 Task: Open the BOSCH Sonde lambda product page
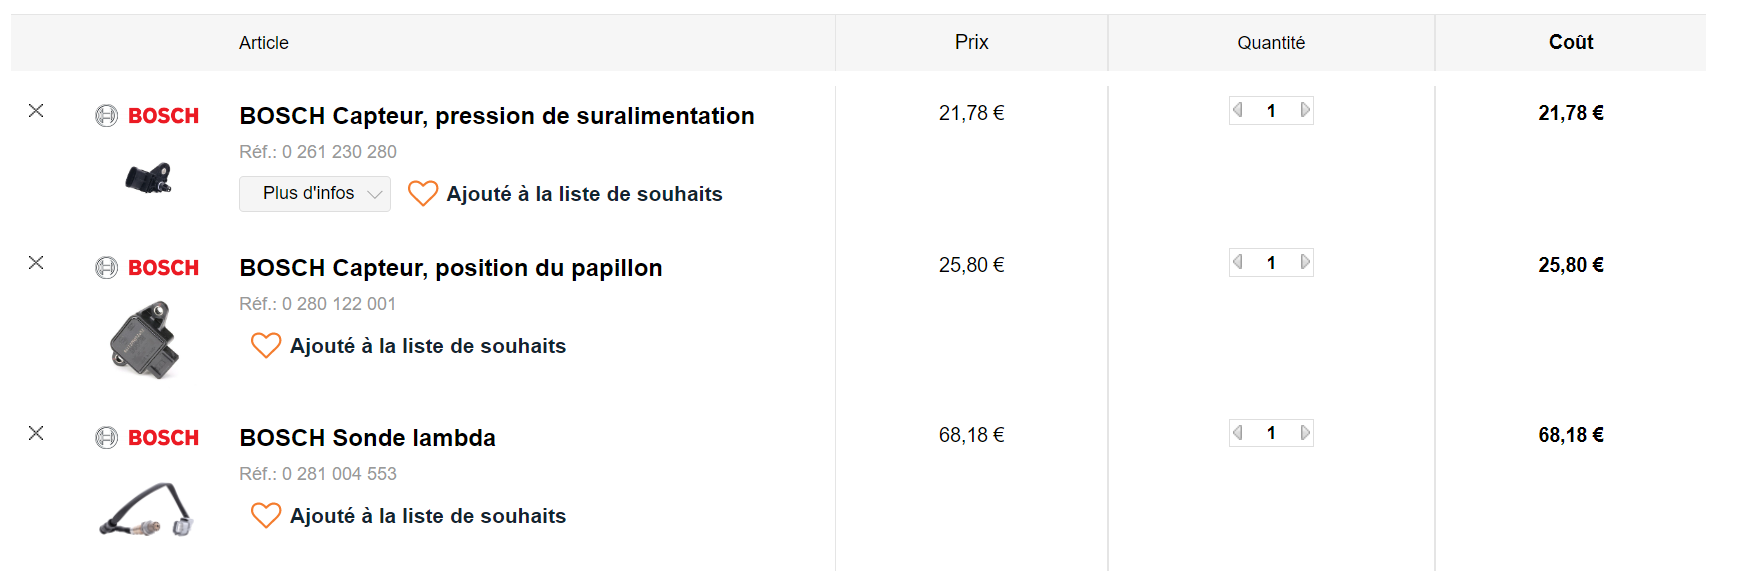pos(367,438)
